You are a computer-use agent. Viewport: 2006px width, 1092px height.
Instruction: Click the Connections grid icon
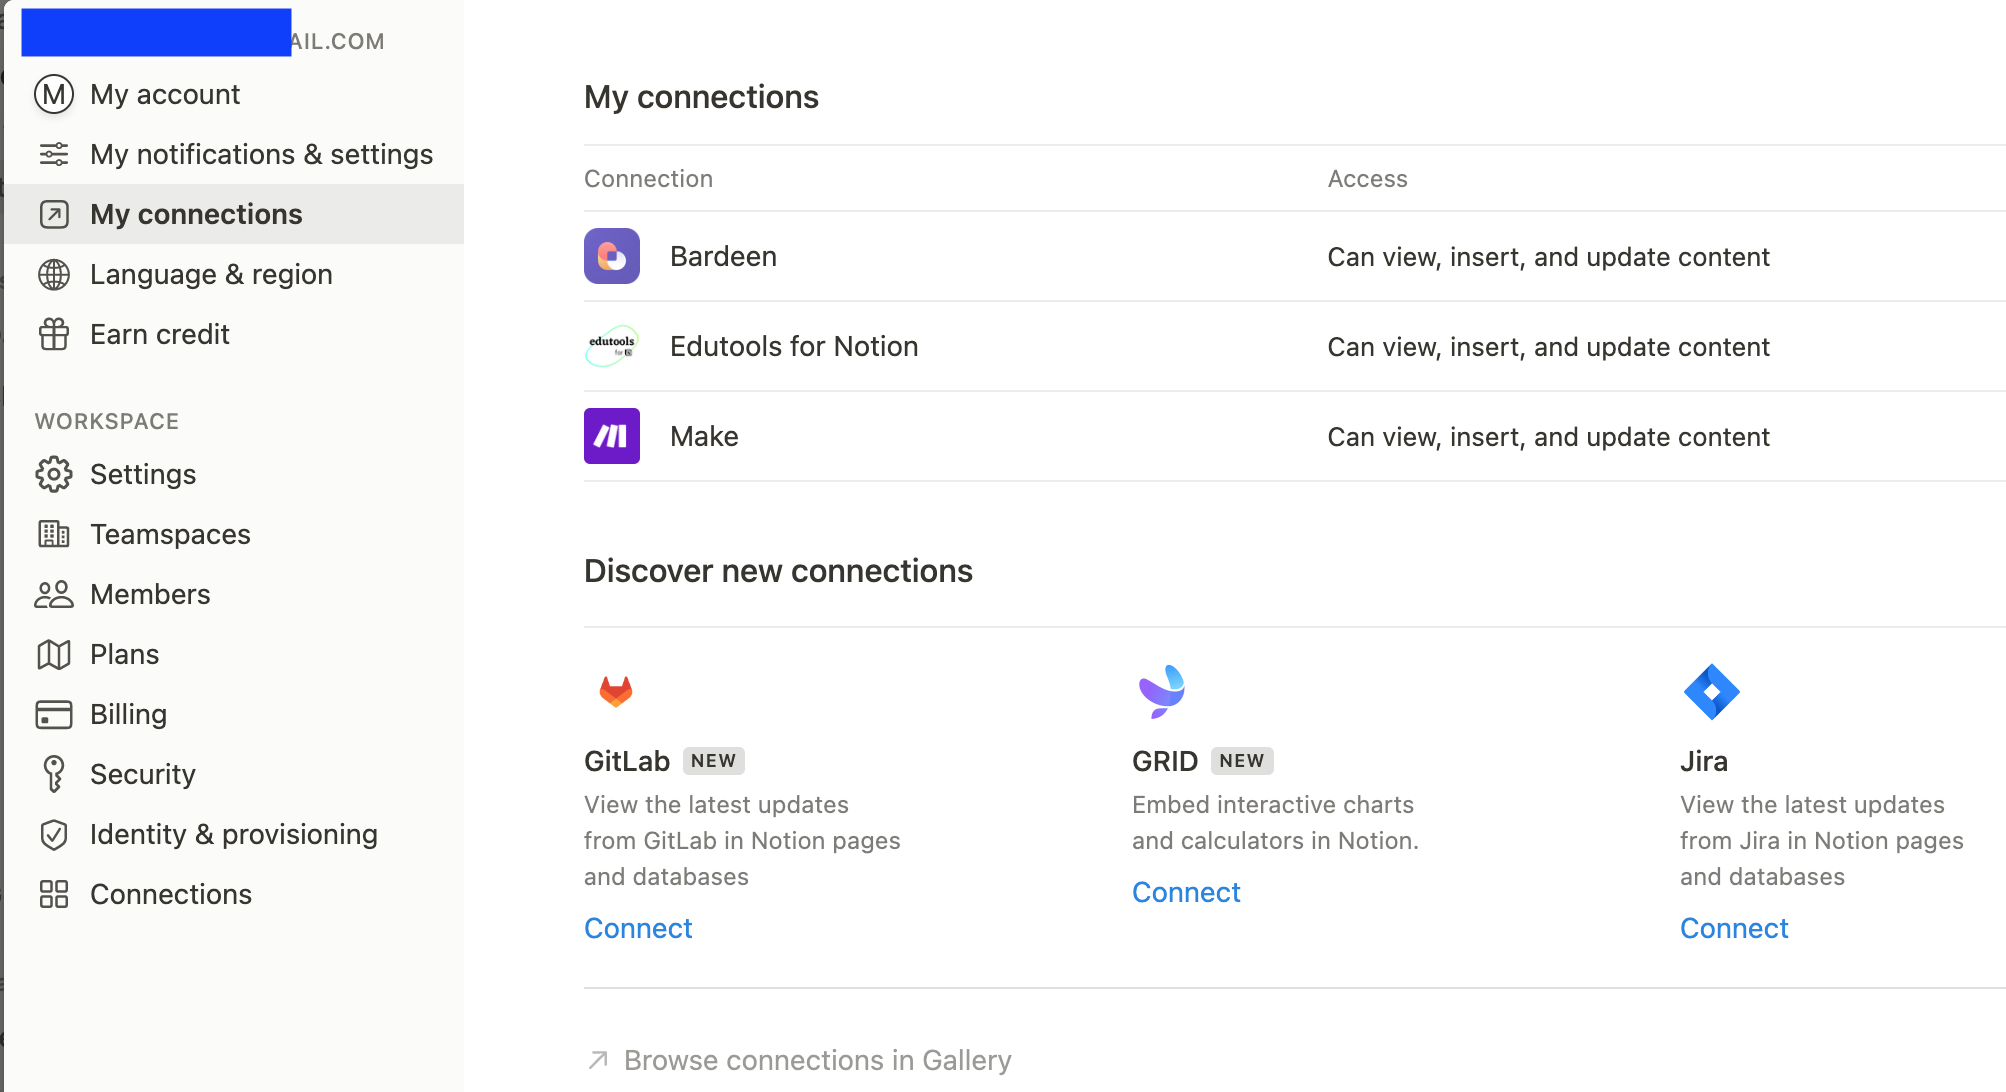click(x=54, y=894)
